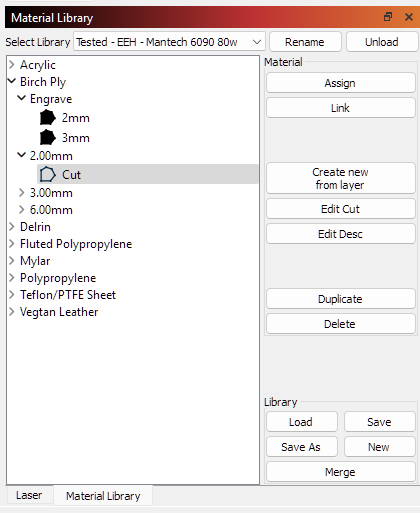
Task: Collapse the Engrave subgroup
Action: coord(22,98)
